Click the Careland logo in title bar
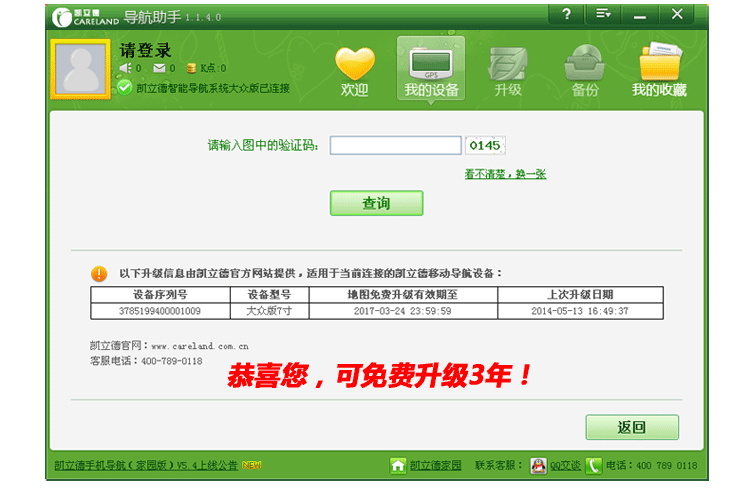This screenshot has height=491, width=750. [85, 17]
